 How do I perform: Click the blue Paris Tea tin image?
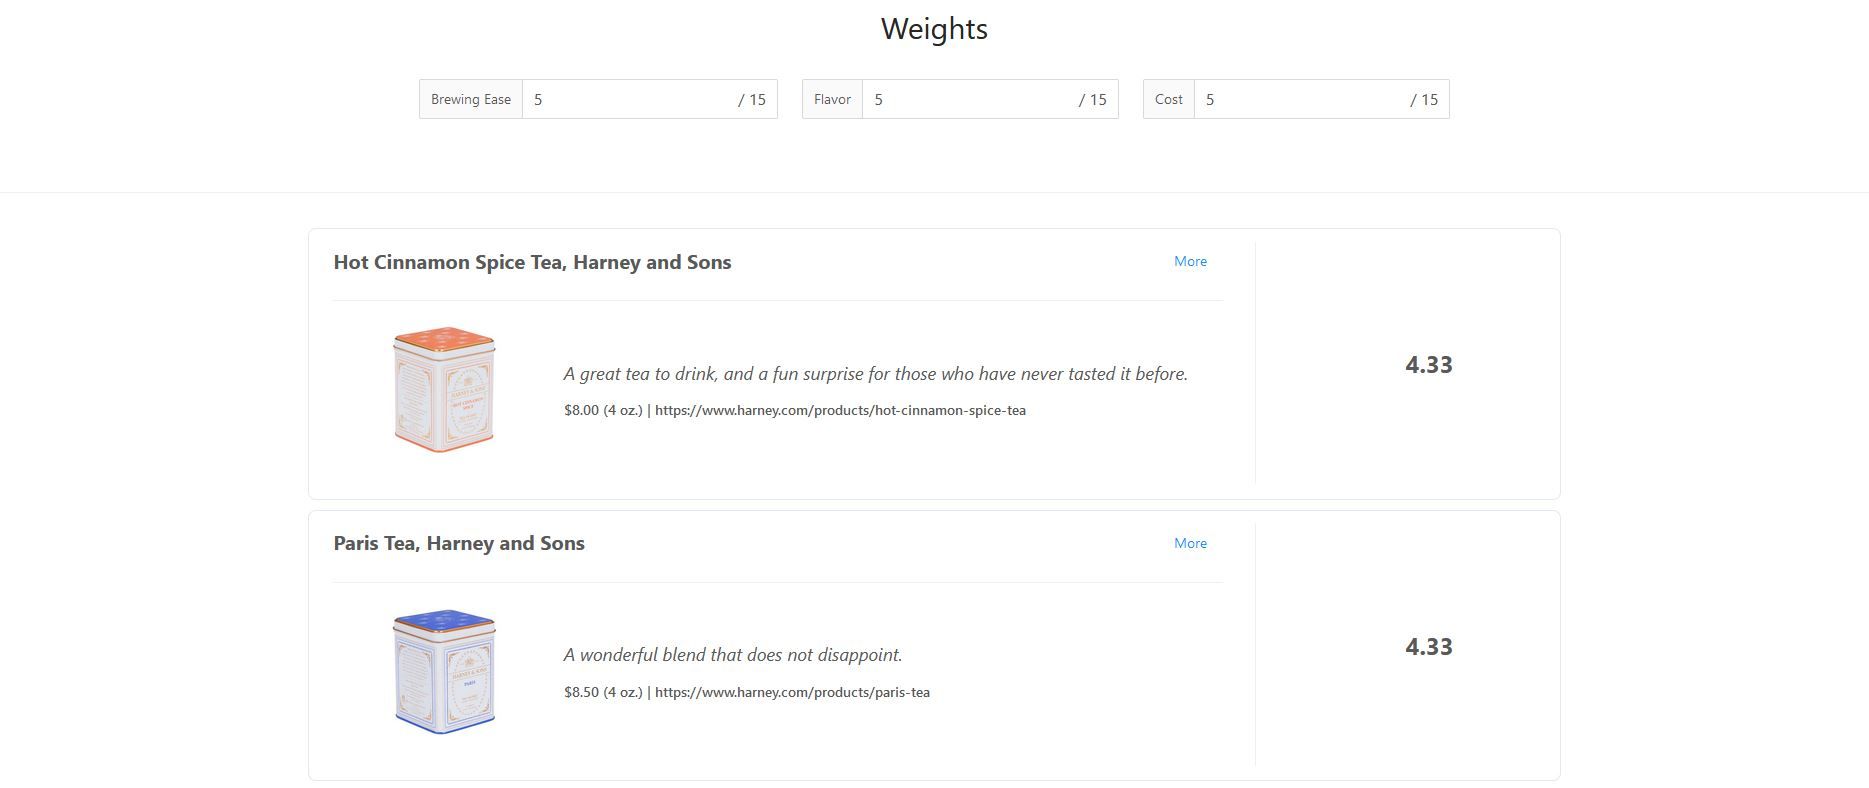[444, 671]
